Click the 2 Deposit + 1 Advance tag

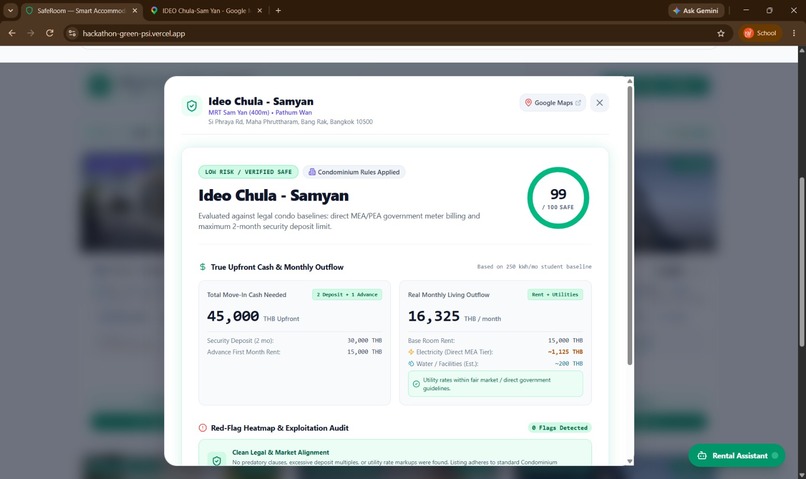pos(347,294)
